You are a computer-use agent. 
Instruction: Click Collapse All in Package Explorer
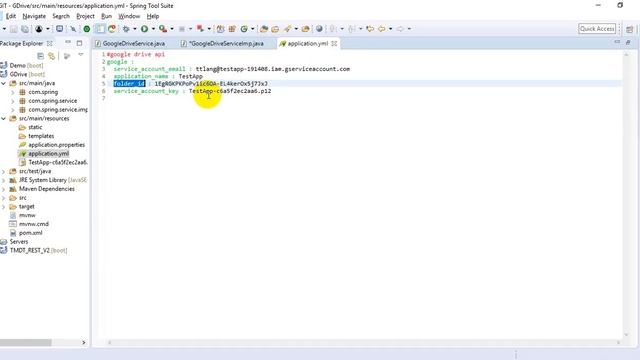[40, 56]
